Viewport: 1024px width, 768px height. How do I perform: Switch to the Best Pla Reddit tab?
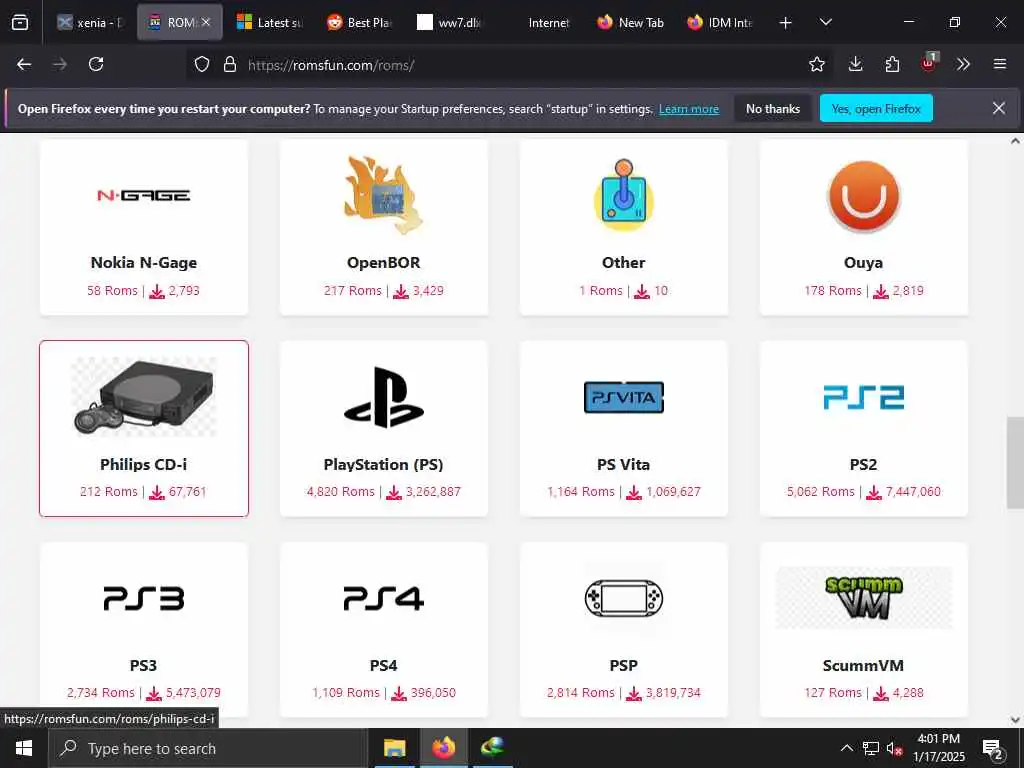click(360, 23)
